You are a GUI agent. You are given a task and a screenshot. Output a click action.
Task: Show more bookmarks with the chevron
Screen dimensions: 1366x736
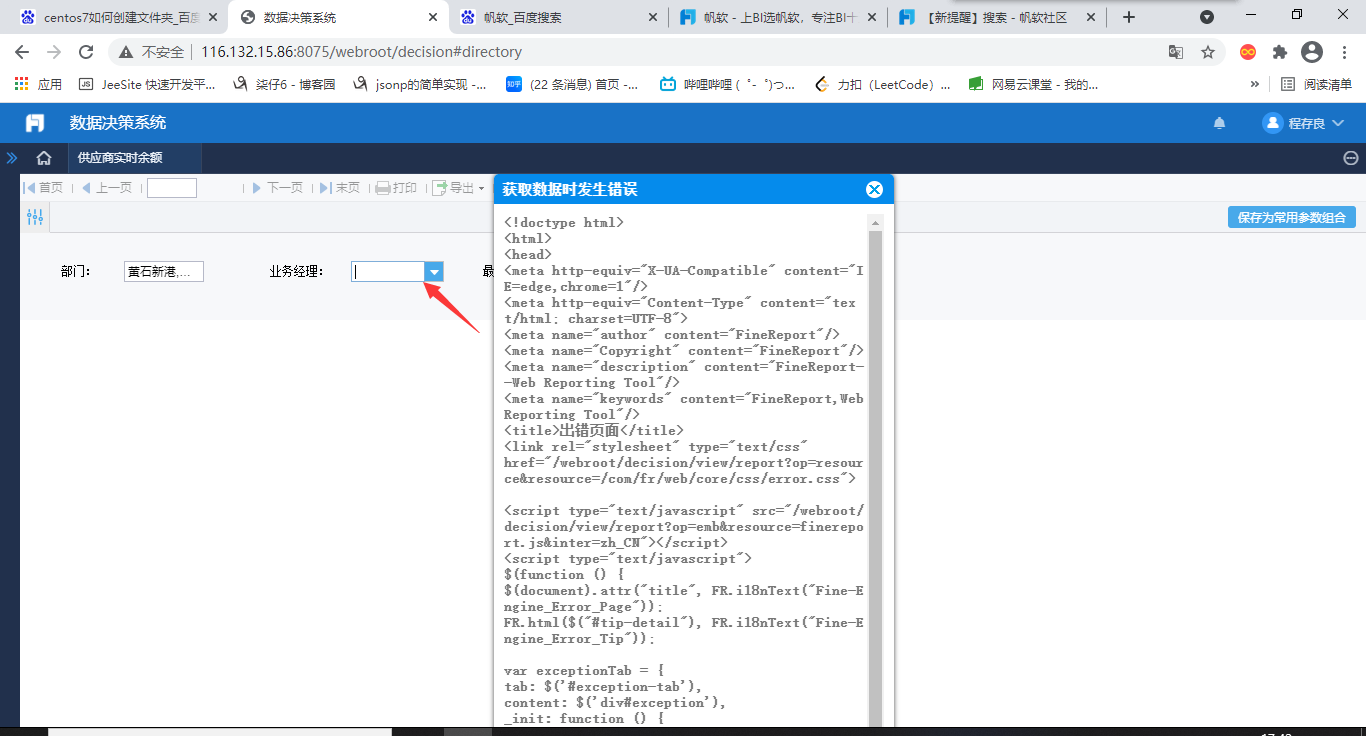click(x=1255, y=85)
